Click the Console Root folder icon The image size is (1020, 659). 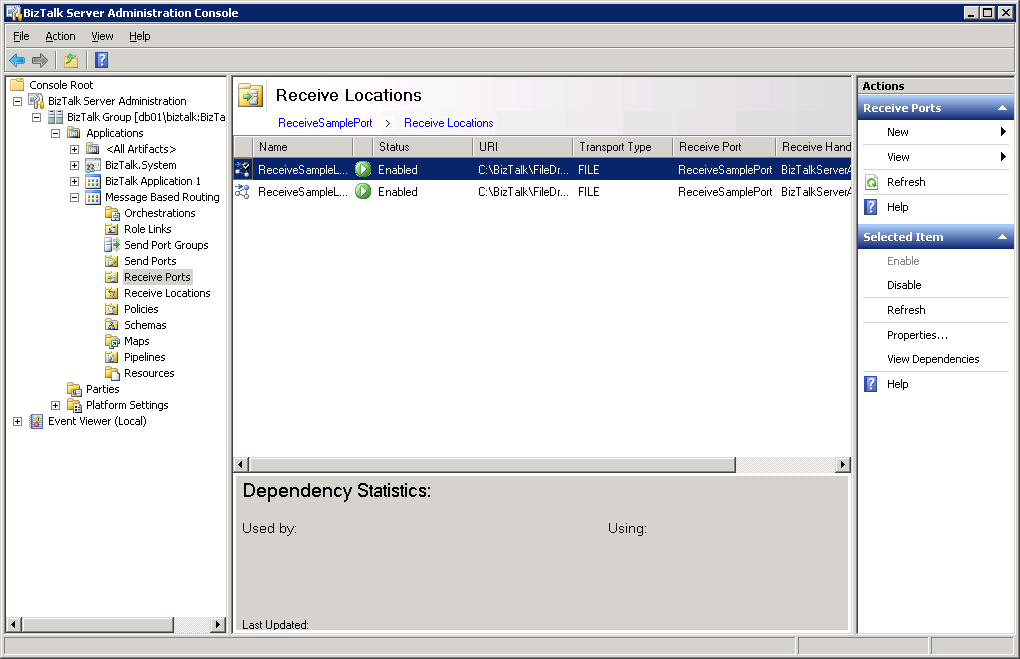[17, 85]
